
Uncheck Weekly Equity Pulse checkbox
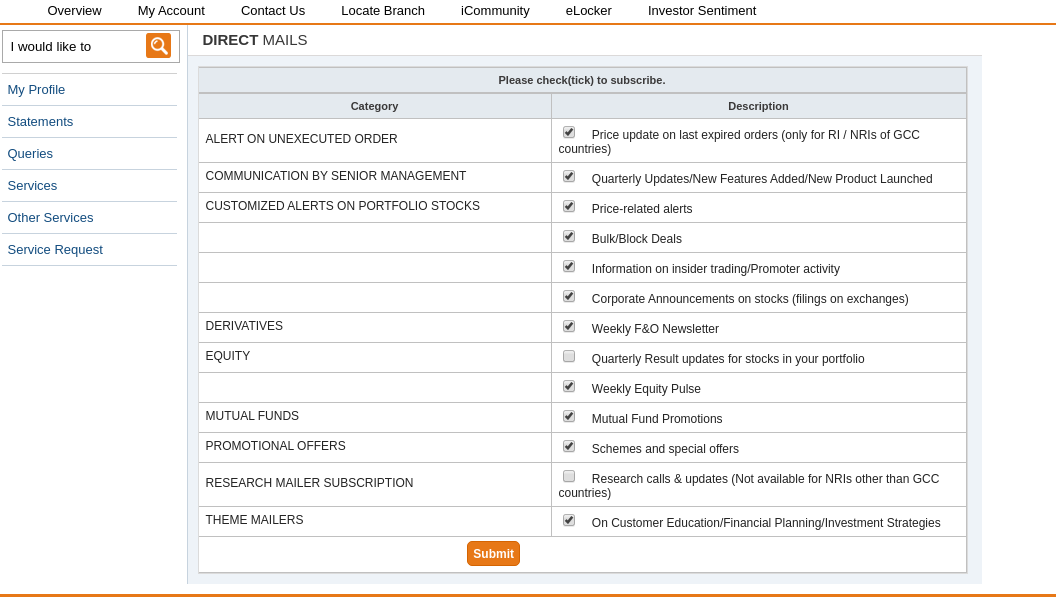[569, 386]
